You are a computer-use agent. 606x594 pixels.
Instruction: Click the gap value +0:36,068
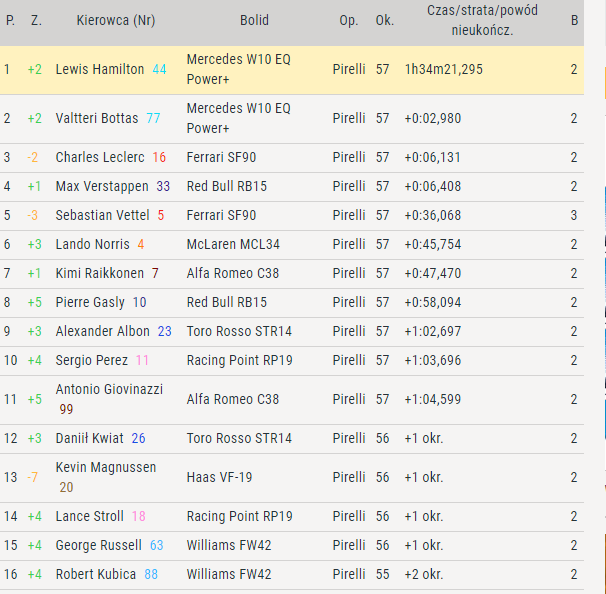click(x=433, y=215)
